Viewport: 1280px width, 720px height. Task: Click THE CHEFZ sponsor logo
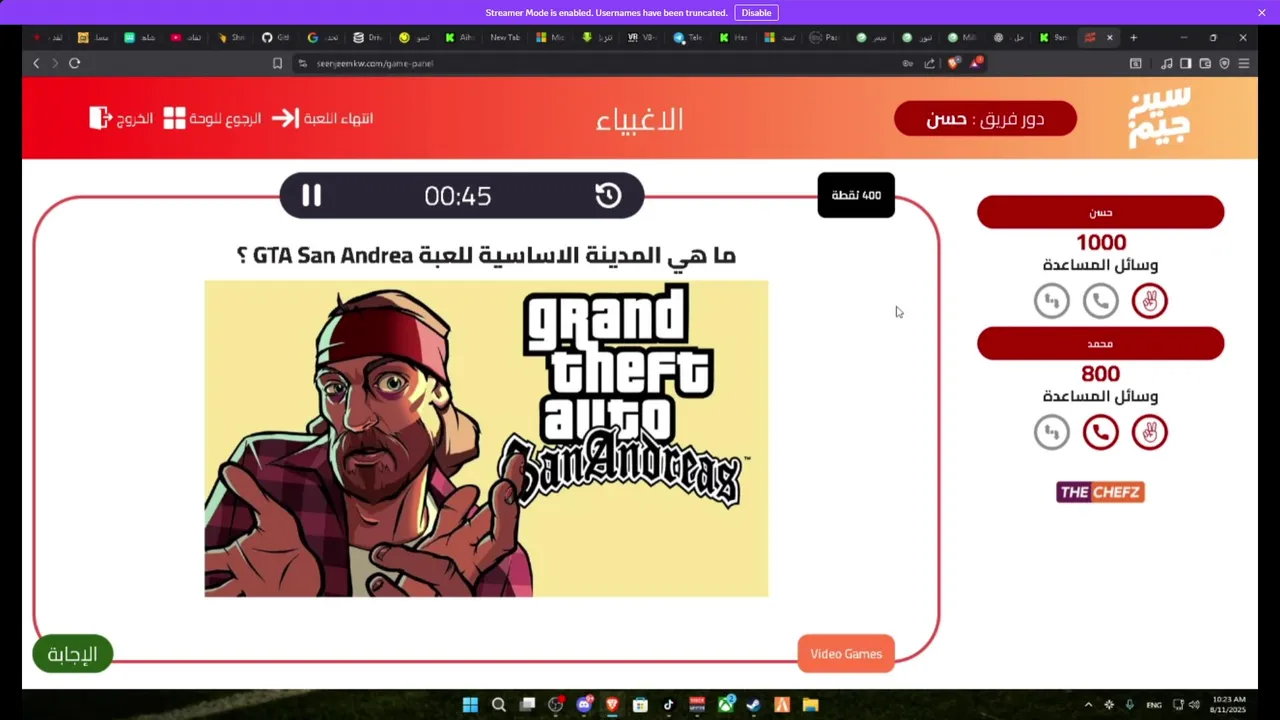[1100, 492]
